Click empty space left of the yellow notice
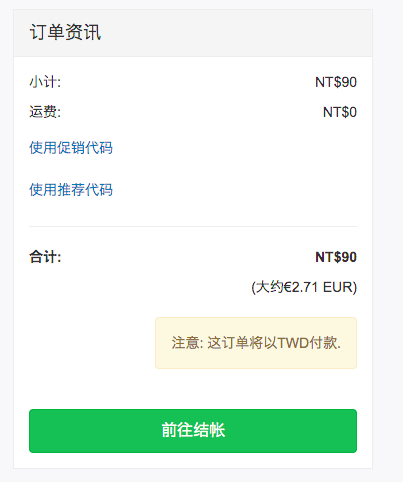The width and height of the screenshot is (403, 482). (92, 343)
